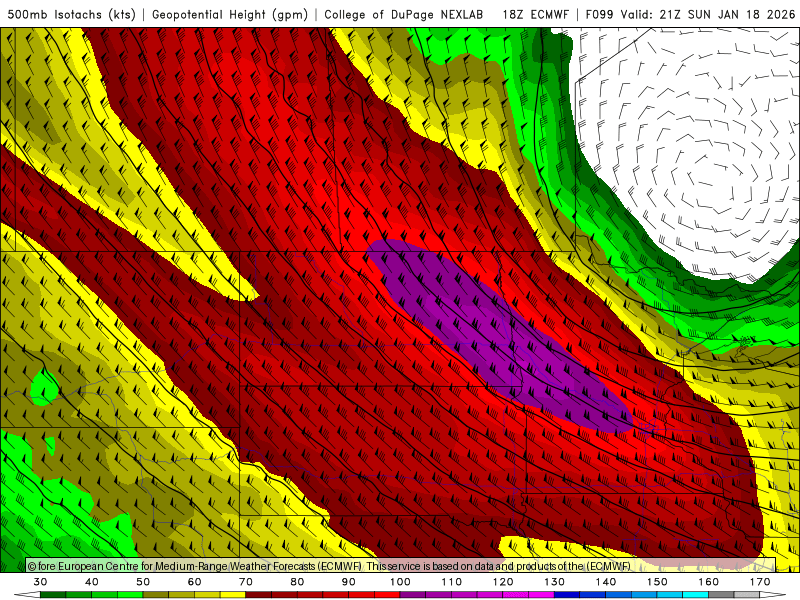Select the "College of DuPage NEXLAB" text
Screen dimensions: 800x600
coord(403,14)
